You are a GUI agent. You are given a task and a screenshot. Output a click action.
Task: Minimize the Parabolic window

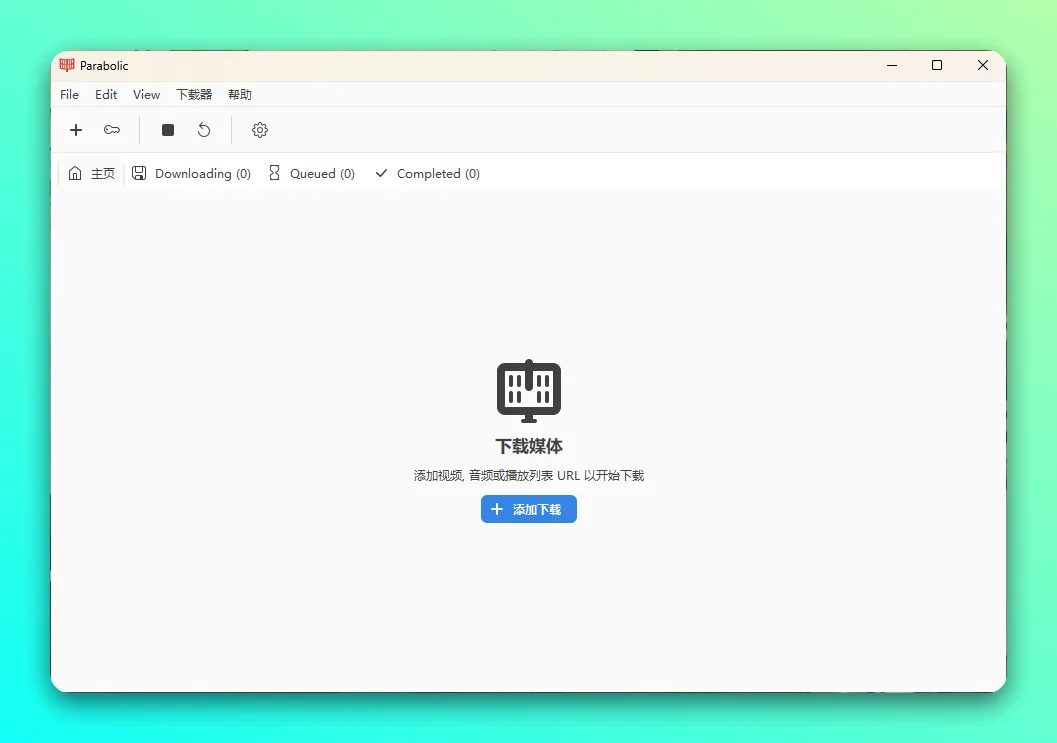coord(892,65)
